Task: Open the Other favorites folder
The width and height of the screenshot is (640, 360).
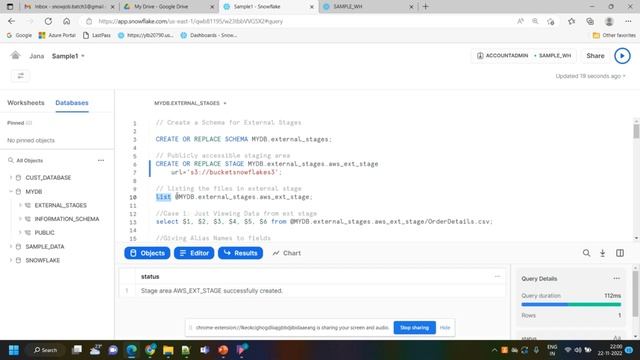Action: click(x=614, y=36)
